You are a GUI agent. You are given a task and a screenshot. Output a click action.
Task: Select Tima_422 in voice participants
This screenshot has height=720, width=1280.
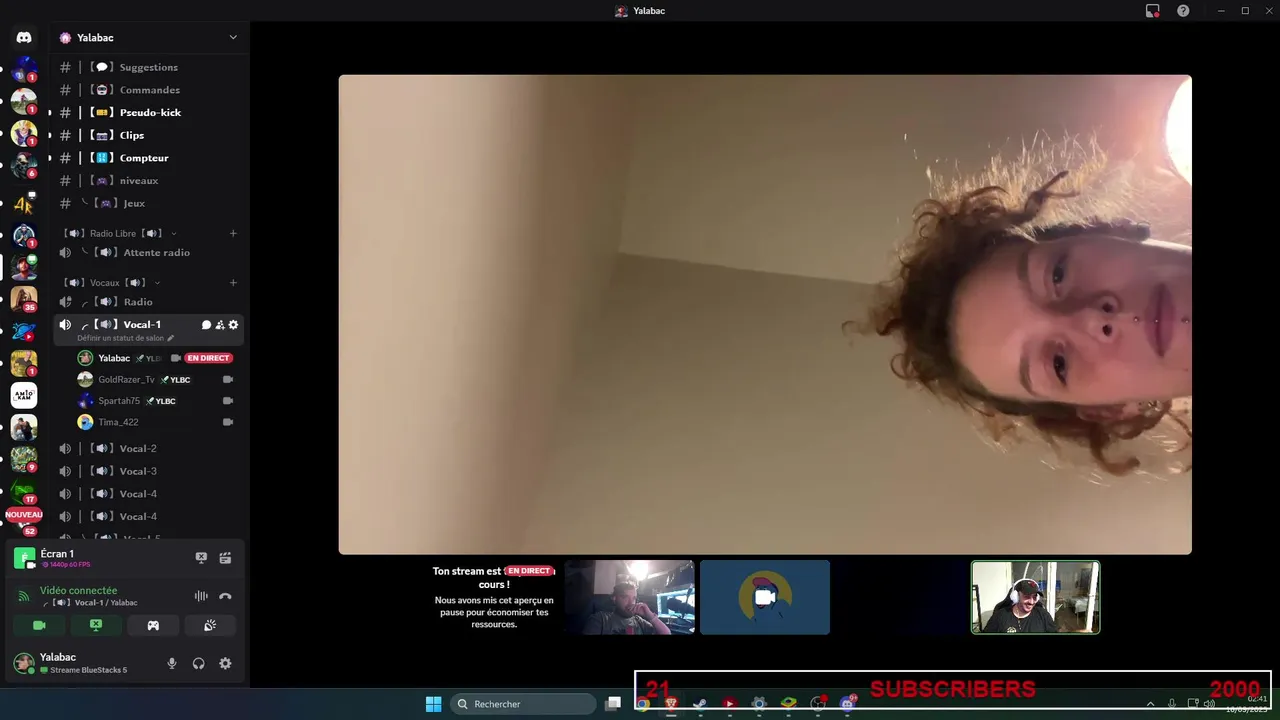155,422
